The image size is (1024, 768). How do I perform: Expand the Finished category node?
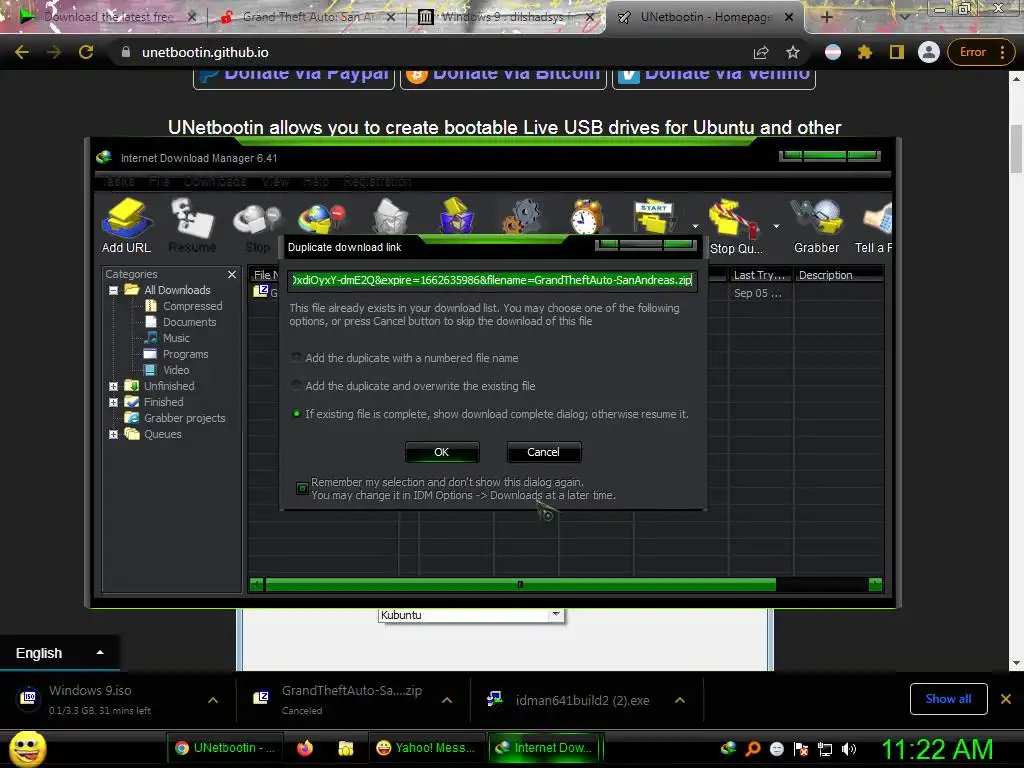coord(114,402)
